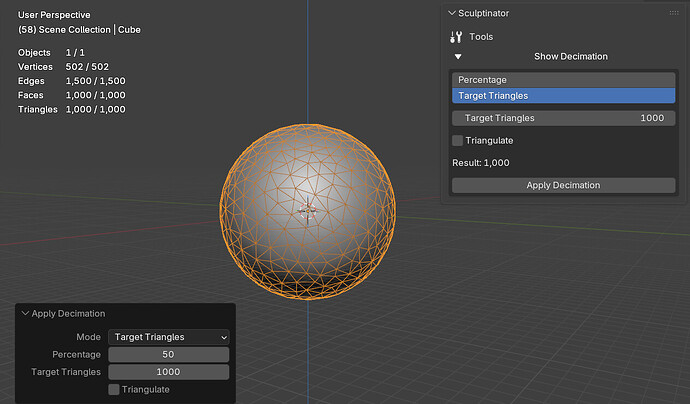The image size is (690, 404).
Task: Click the 'User Perspective' label
Action: (54, 15)
